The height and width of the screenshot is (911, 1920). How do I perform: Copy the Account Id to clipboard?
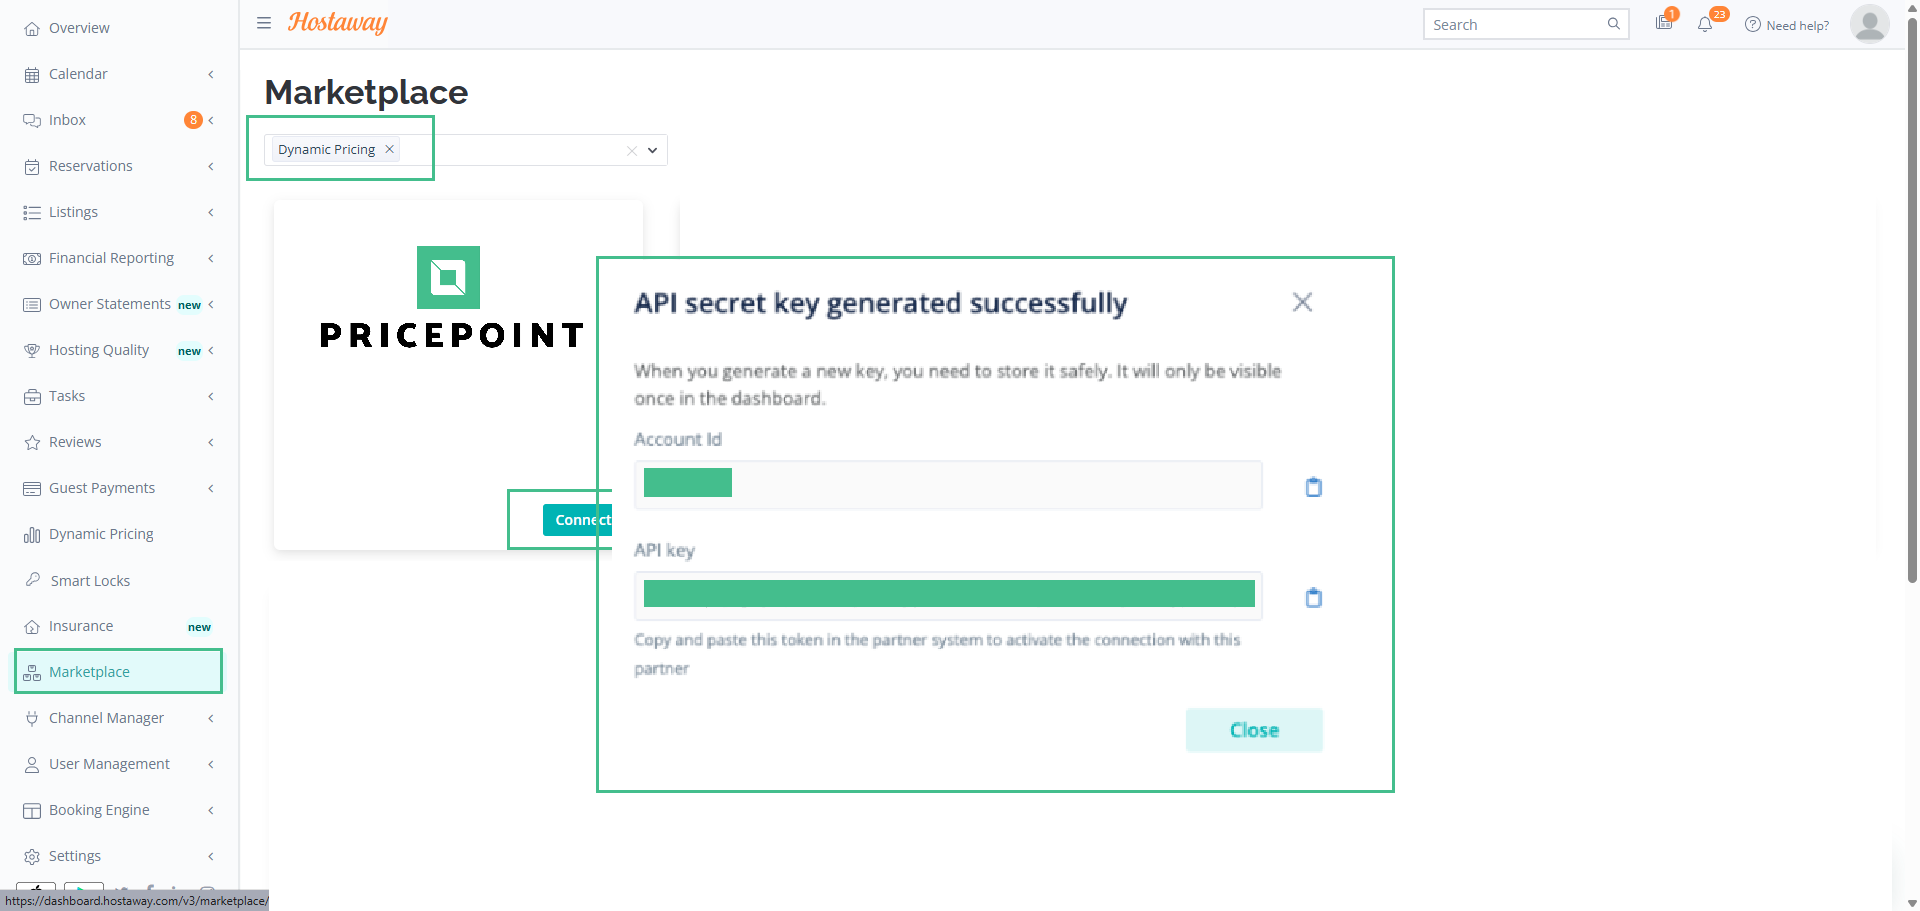[x=1313, y=487]
